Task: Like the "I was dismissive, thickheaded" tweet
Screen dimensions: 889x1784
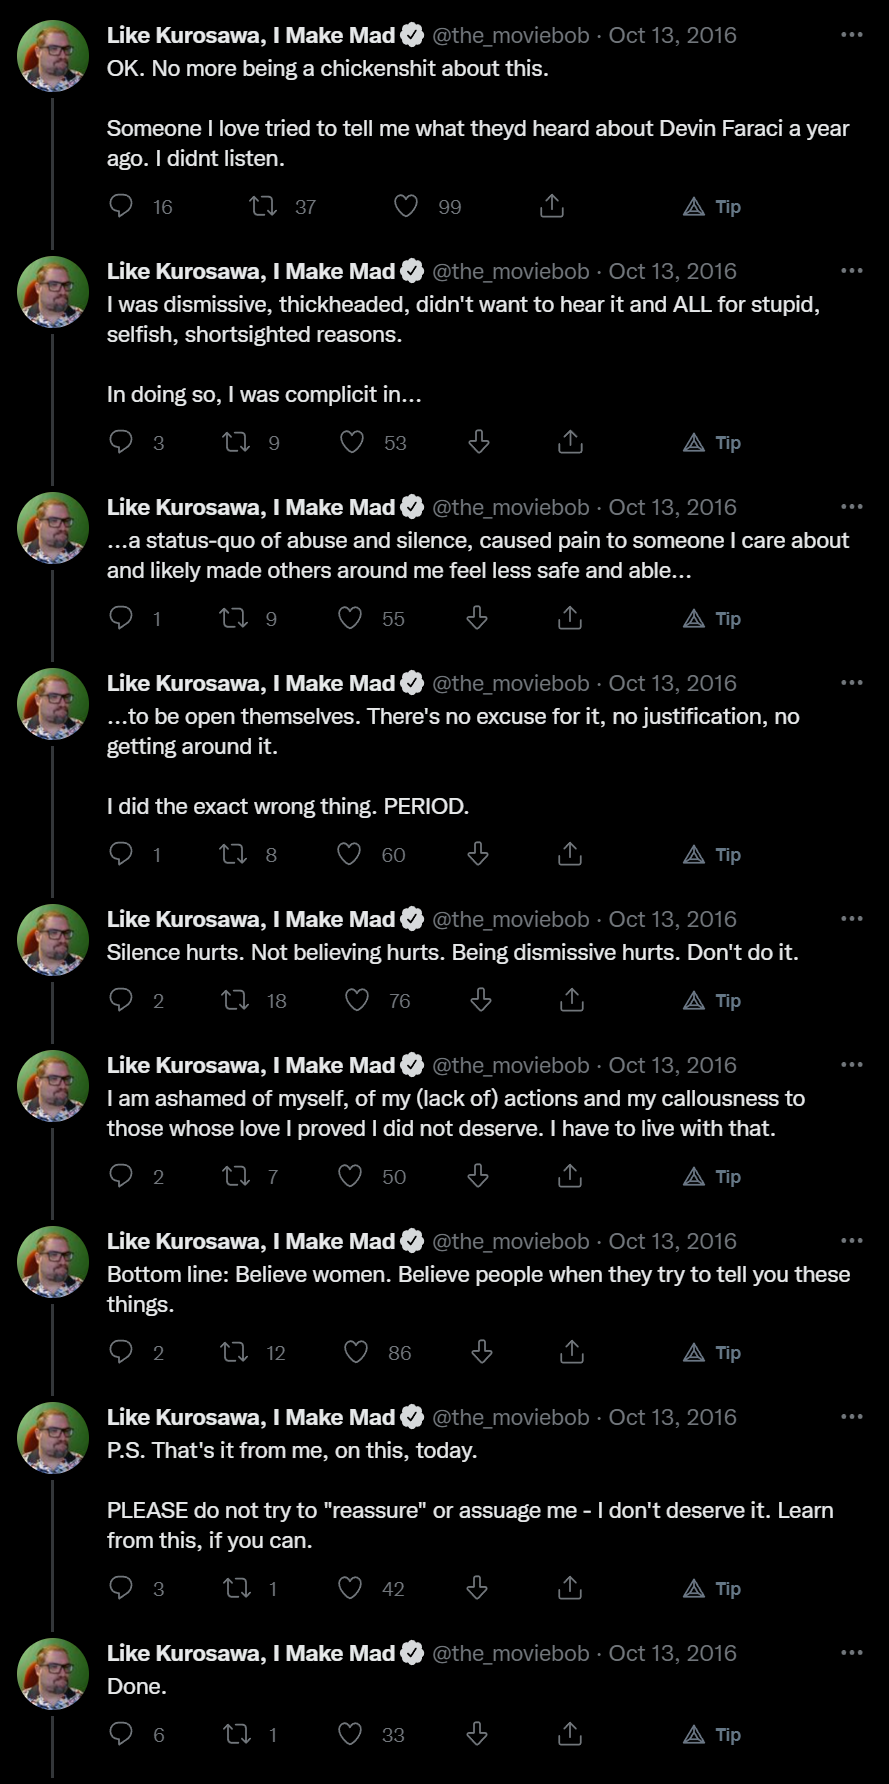Action: click(x=352, y=442)
